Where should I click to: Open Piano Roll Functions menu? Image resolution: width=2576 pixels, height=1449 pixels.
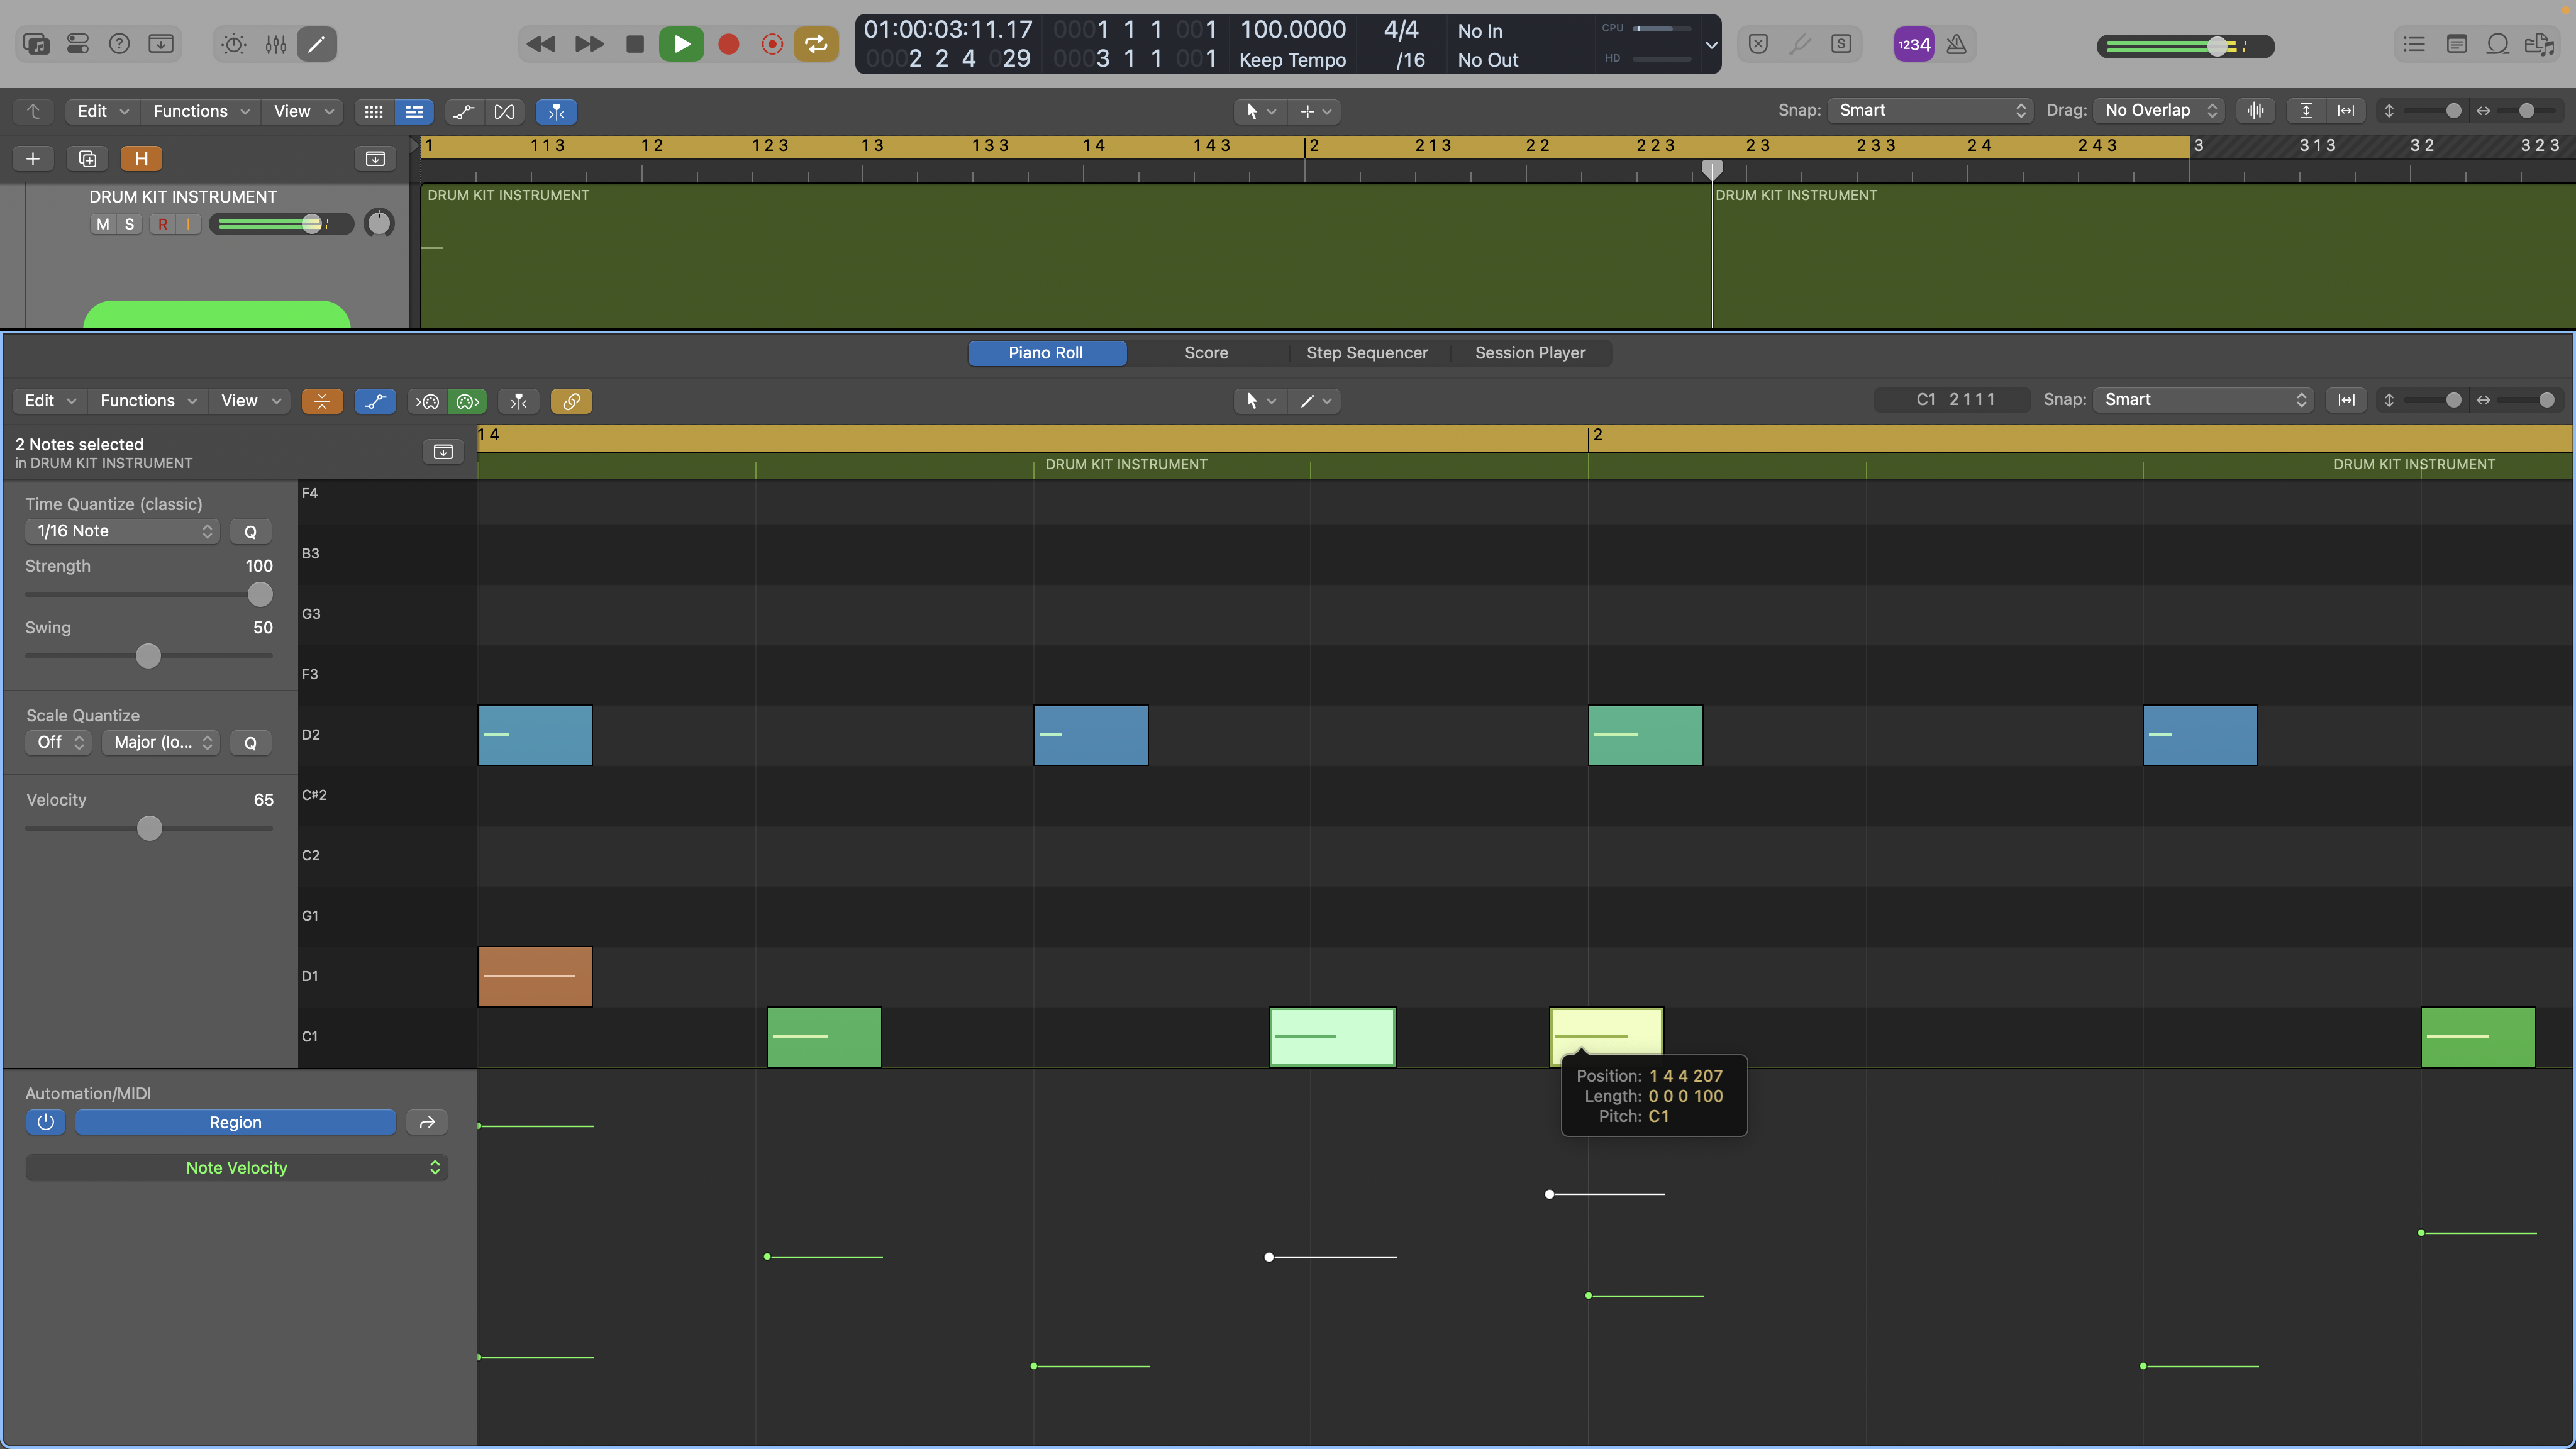(148, 400)
